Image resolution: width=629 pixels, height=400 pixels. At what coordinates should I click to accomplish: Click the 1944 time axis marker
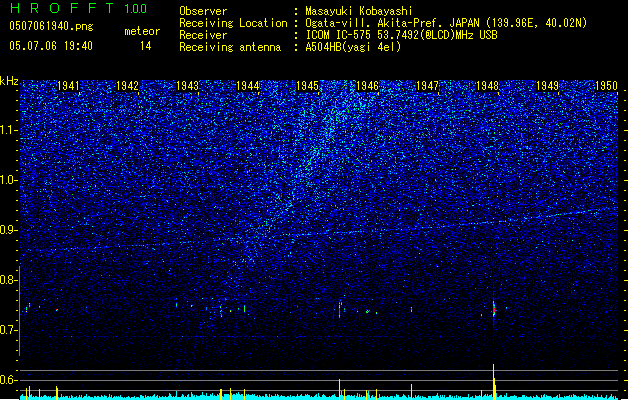click(x=248, y=86)
